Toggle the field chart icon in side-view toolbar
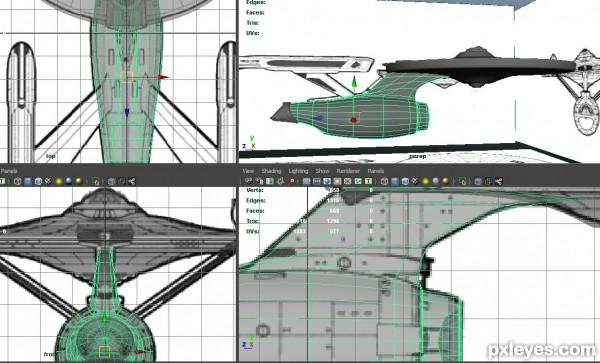The image size is (600, 363). point(347,181)
